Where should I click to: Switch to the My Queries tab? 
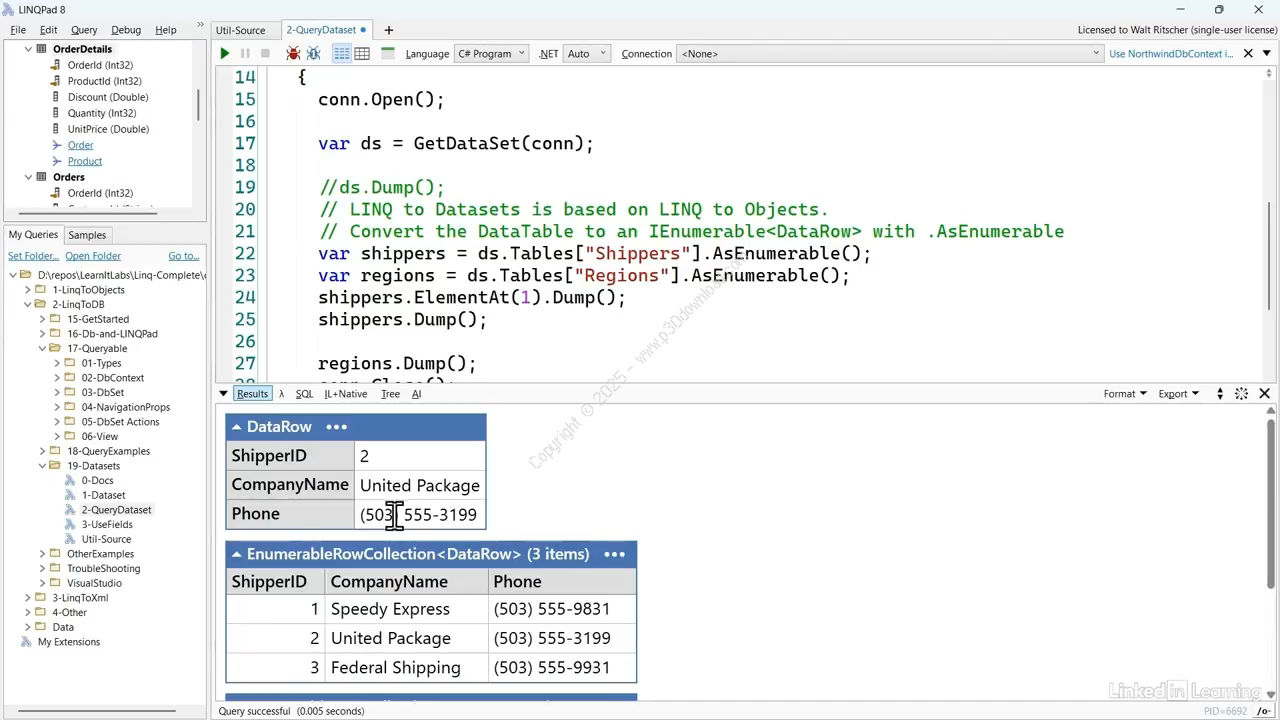click(34, 235)
